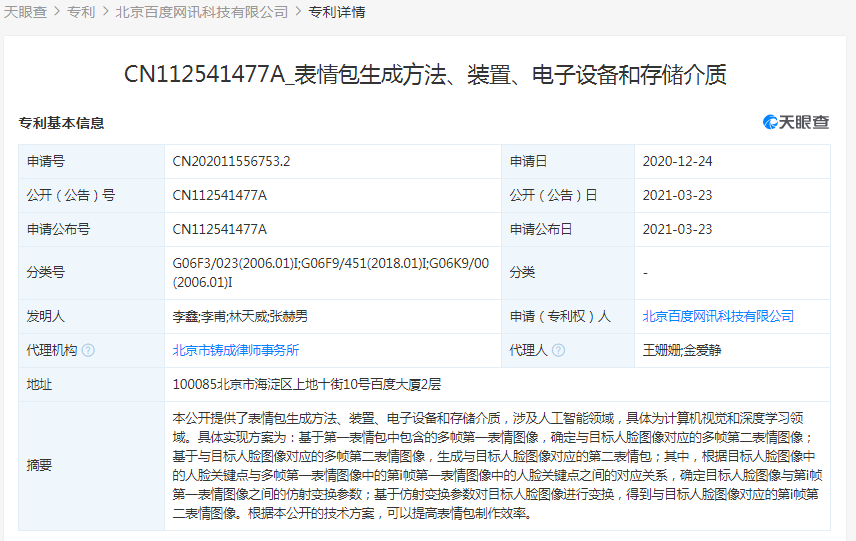This screenshot has height=541, width=856.
Task: Select agents 王姗姗;金爱静
Action: pos(682,350)
